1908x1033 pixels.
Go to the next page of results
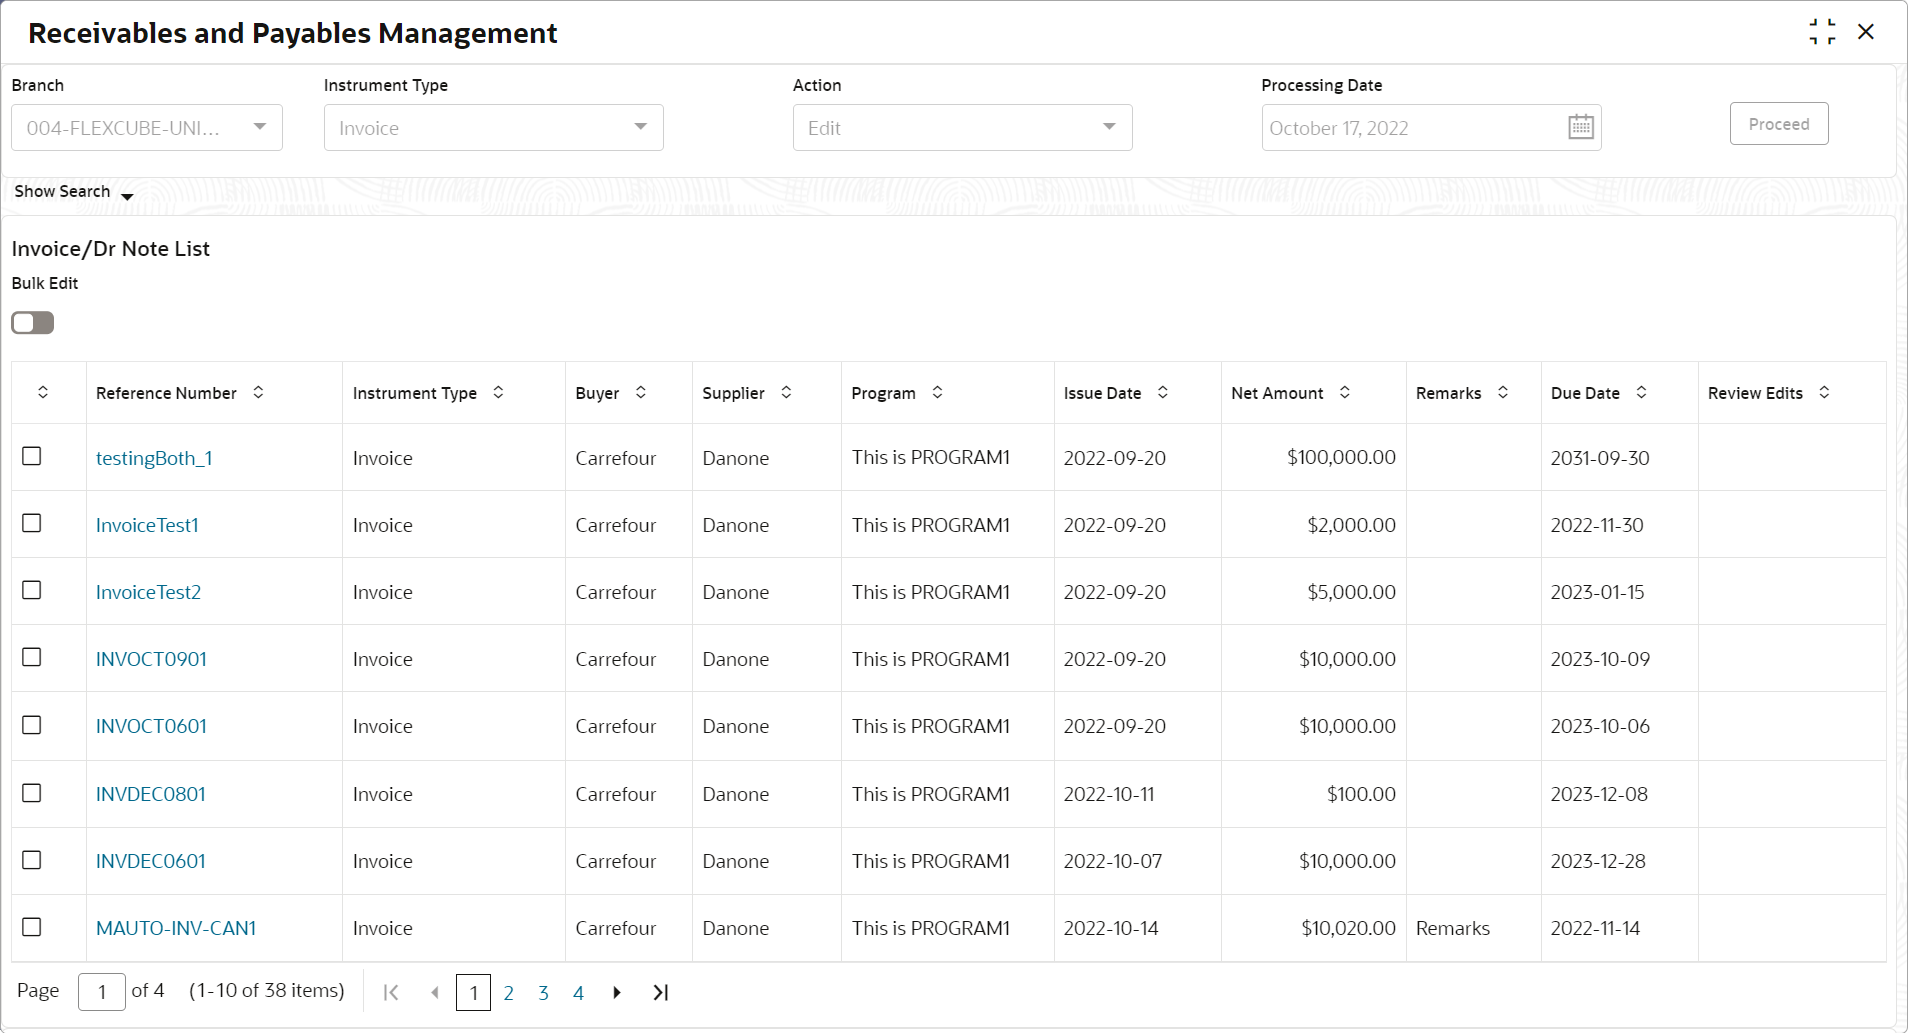(x=617, y=992)
